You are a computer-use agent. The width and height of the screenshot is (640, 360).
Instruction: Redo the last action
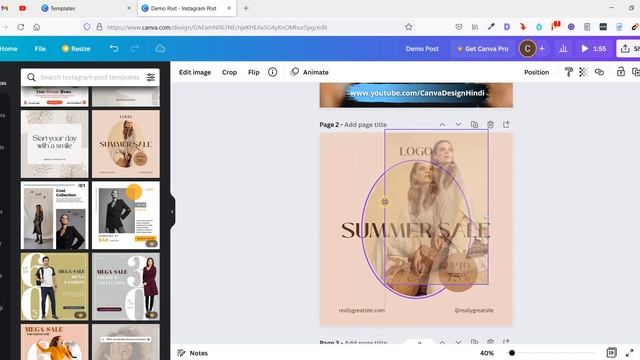135,49
